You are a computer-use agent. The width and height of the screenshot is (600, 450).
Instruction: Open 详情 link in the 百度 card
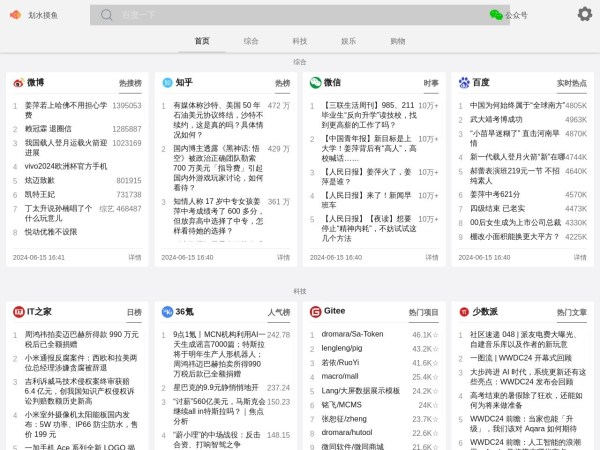[580, 258]
